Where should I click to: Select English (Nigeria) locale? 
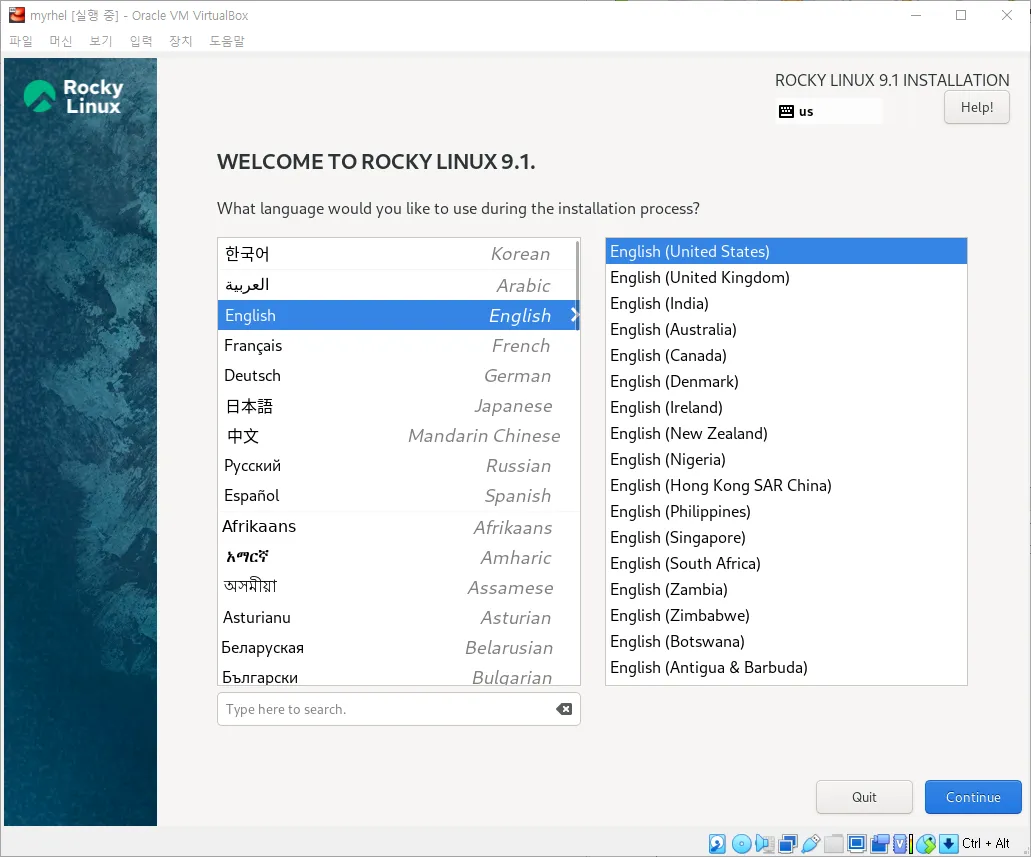pyautogui.click(x=786, y=459)
